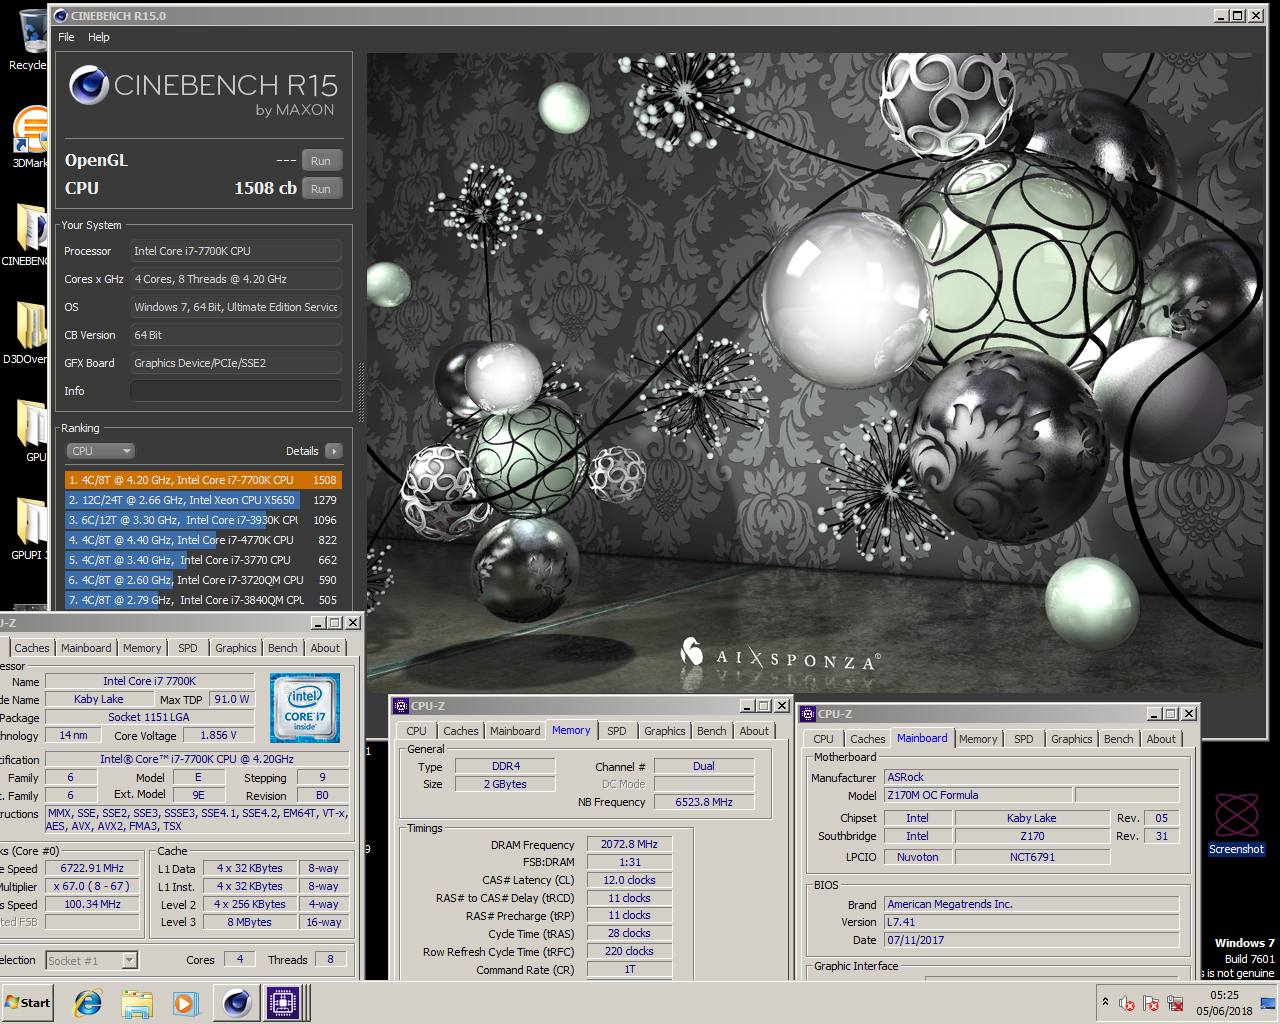Viewport: 1280px width, 1024px height.
Task: Select ranking row 5 i7-3770
Action: coord(203,560)
